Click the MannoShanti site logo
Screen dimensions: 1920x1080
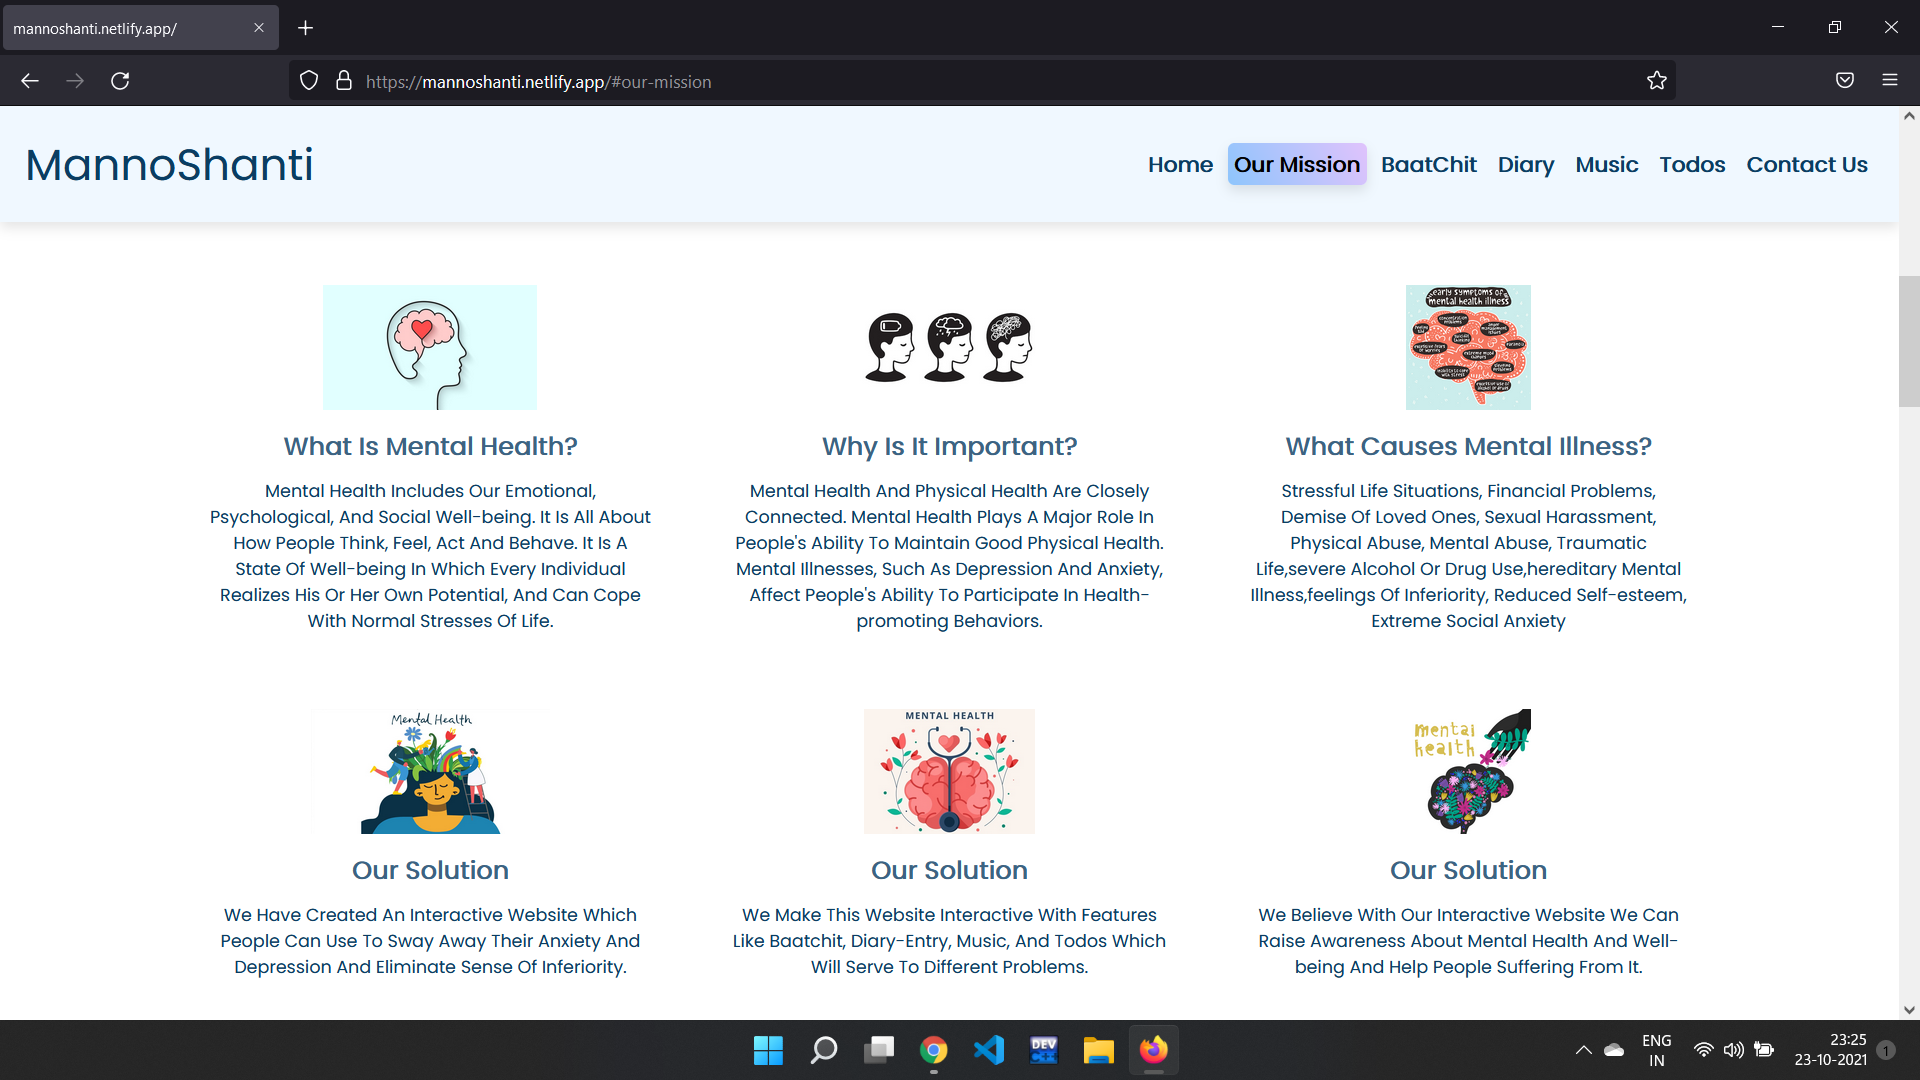[169, 165]
